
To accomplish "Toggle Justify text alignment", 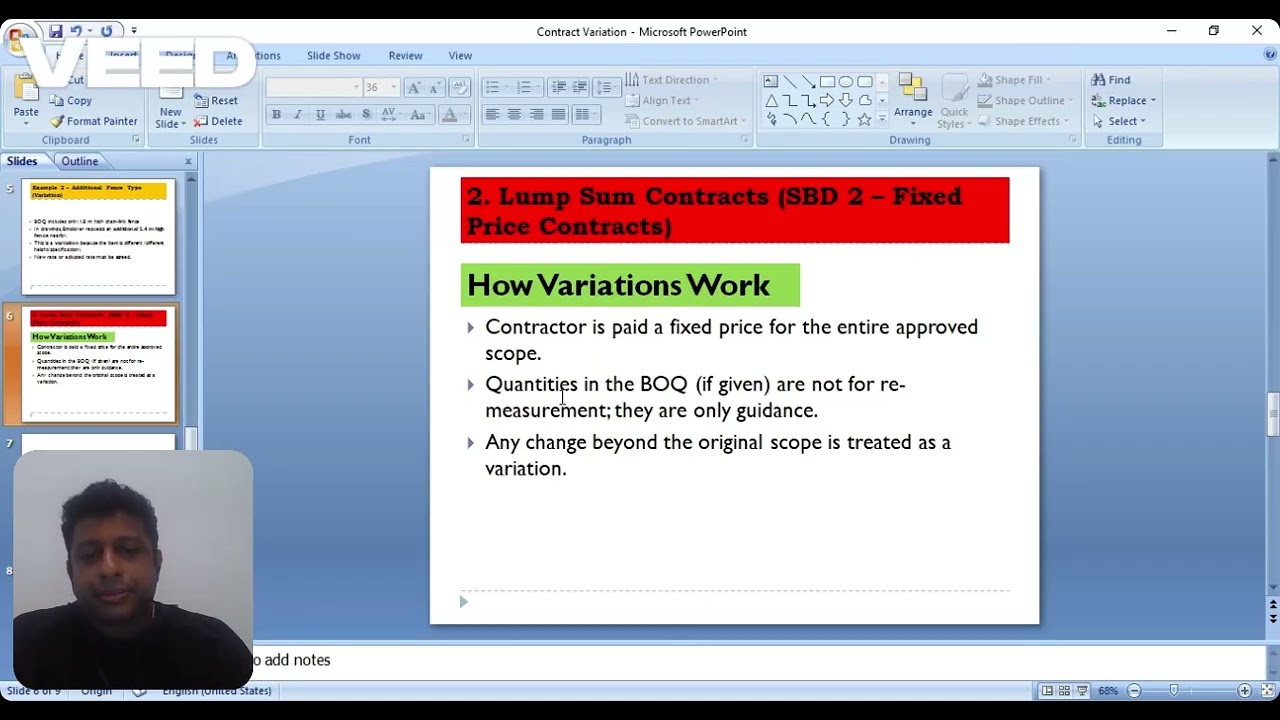I will [558, 115].
